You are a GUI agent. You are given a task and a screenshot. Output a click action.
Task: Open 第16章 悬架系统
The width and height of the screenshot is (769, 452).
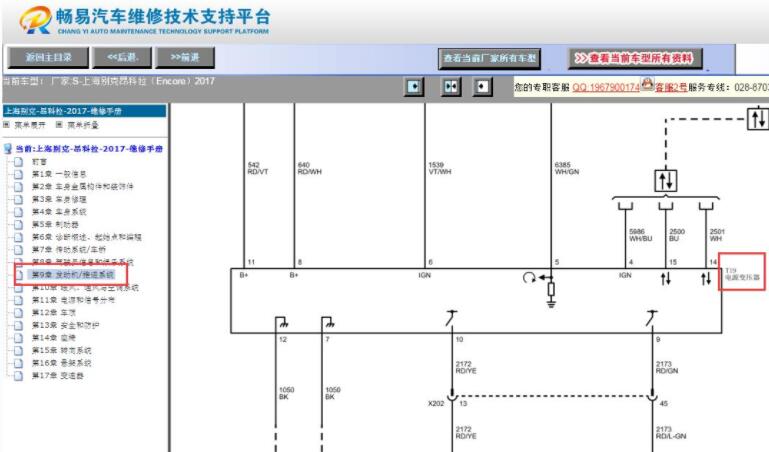[x=61, y=363]
